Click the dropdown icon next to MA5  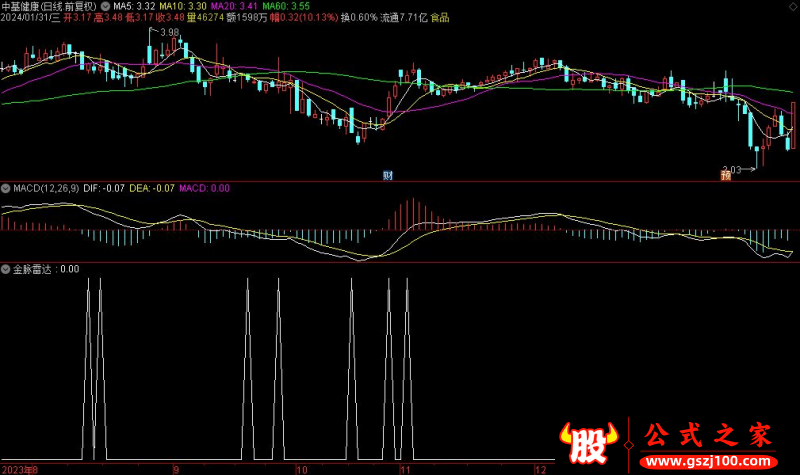pos(107,6)
